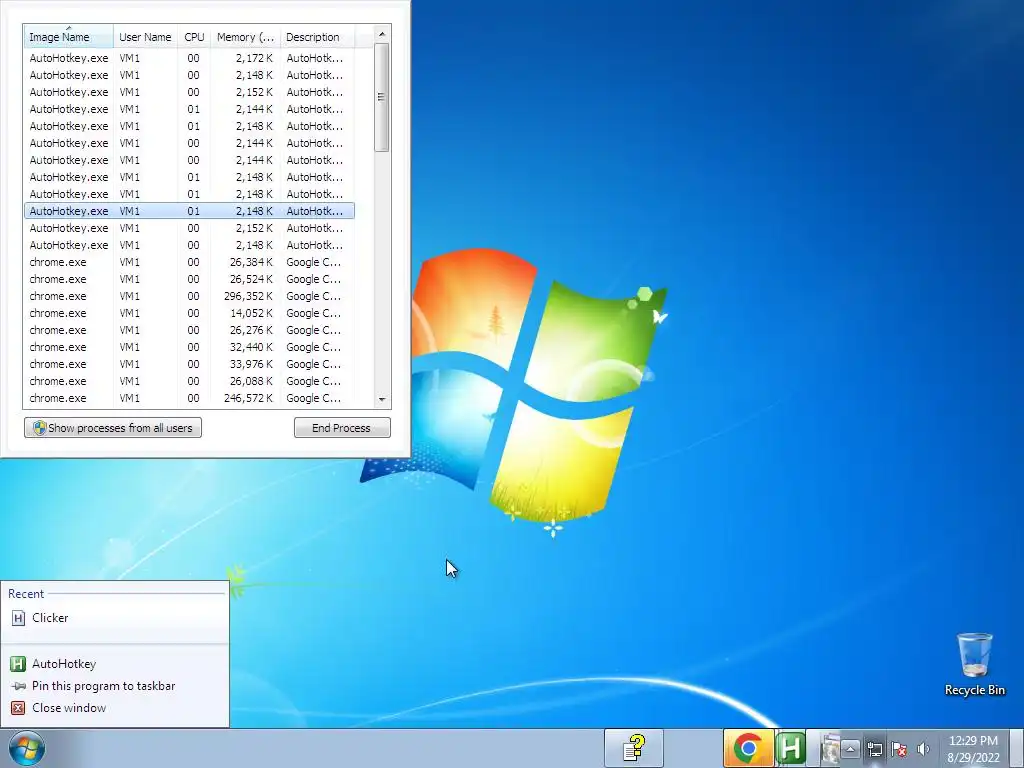1024x768 pixels.
Task: Click the Show Desktop strip by the clock
Action: [x=1017, y=748]
